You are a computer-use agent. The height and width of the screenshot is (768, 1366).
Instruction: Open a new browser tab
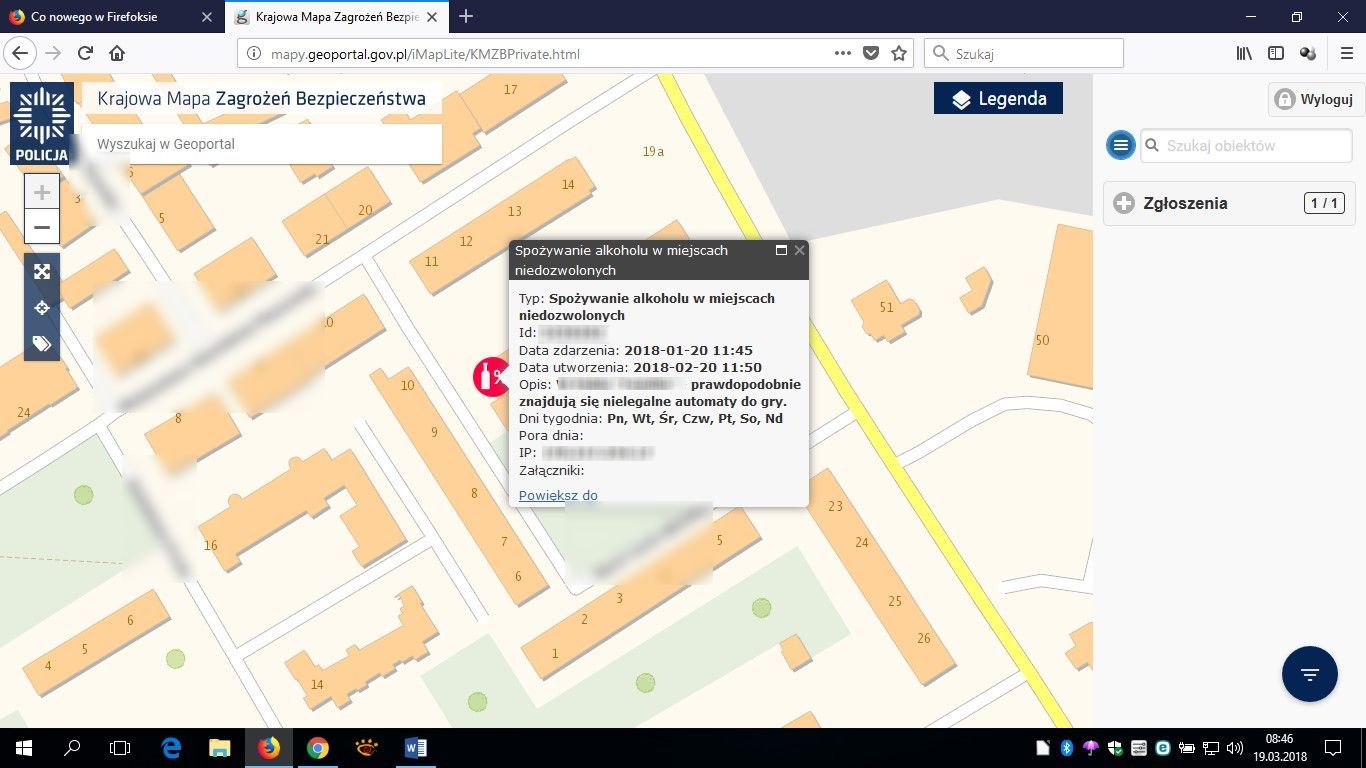[x=466, y=17]
